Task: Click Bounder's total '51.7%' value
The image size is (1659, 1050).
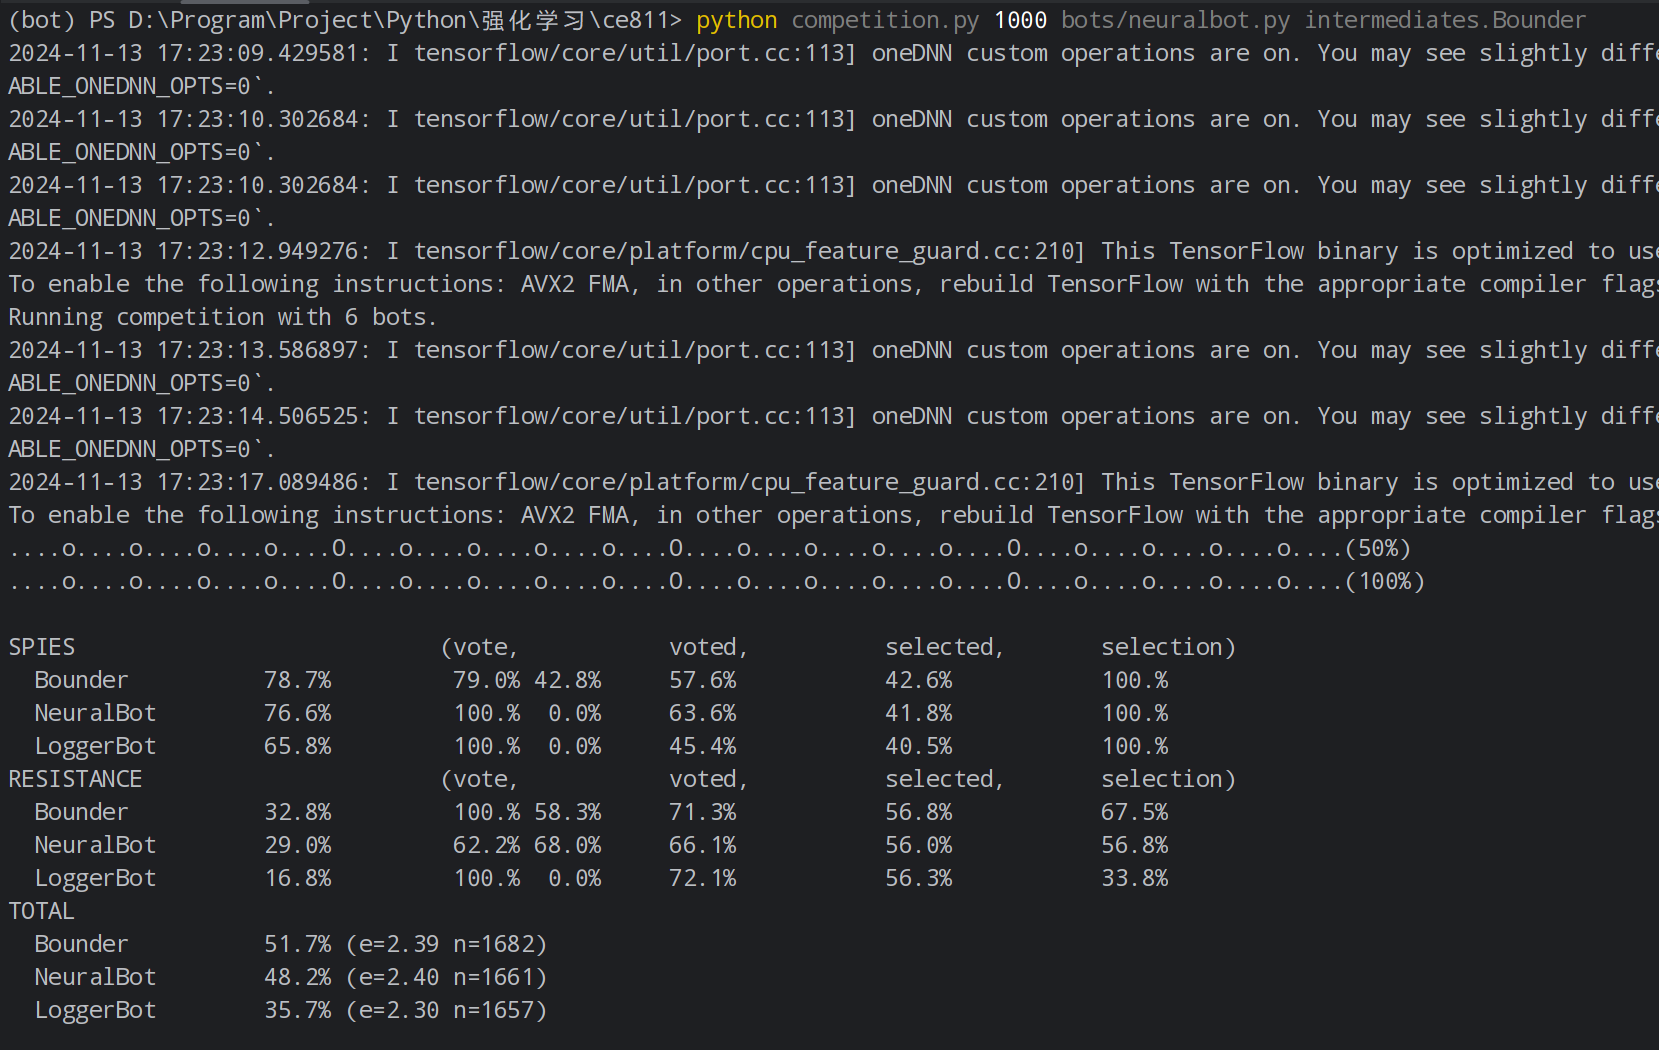Action: tap(298, 944)
